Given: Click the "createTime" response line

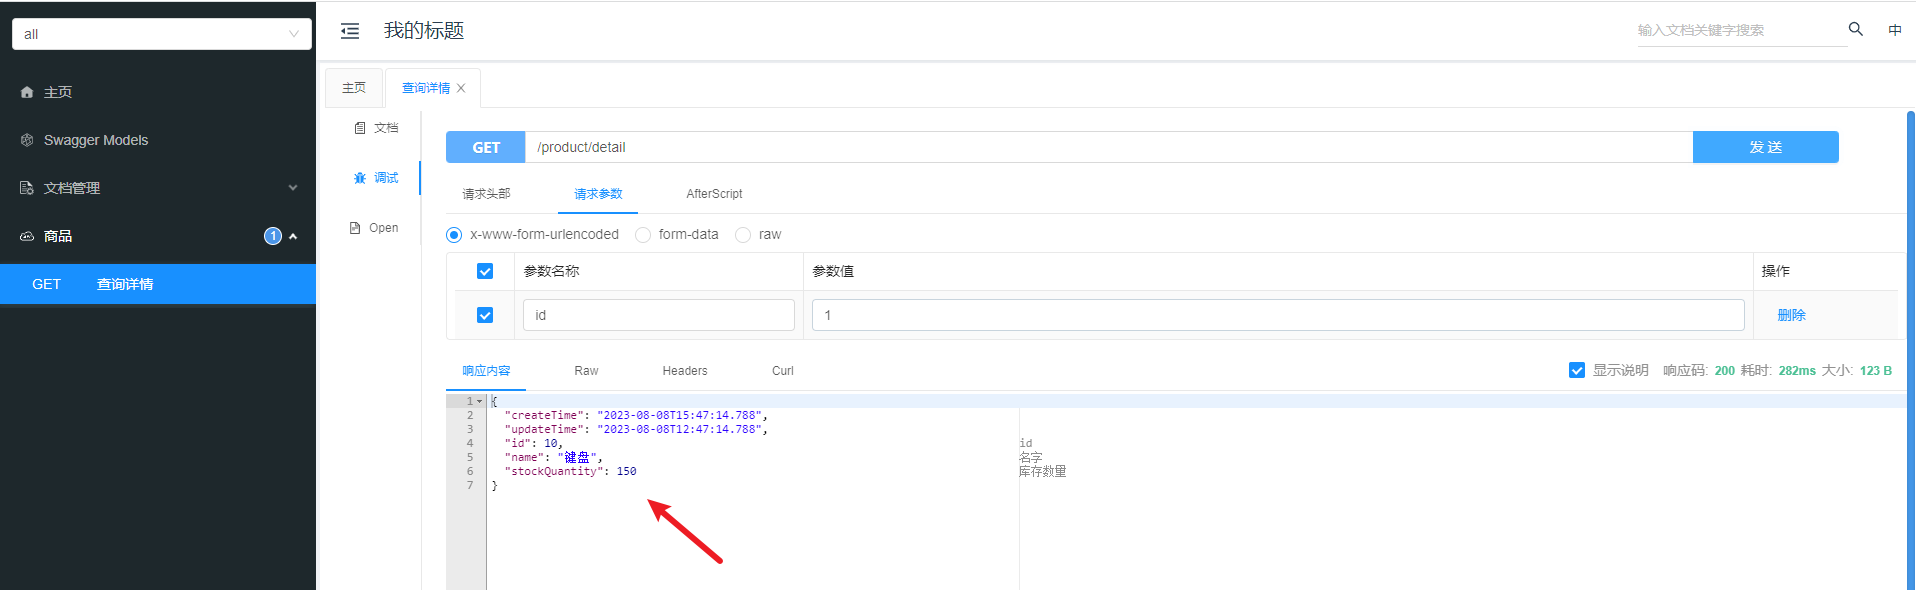Looking at the screenshot, I should (x=636, y=416).
